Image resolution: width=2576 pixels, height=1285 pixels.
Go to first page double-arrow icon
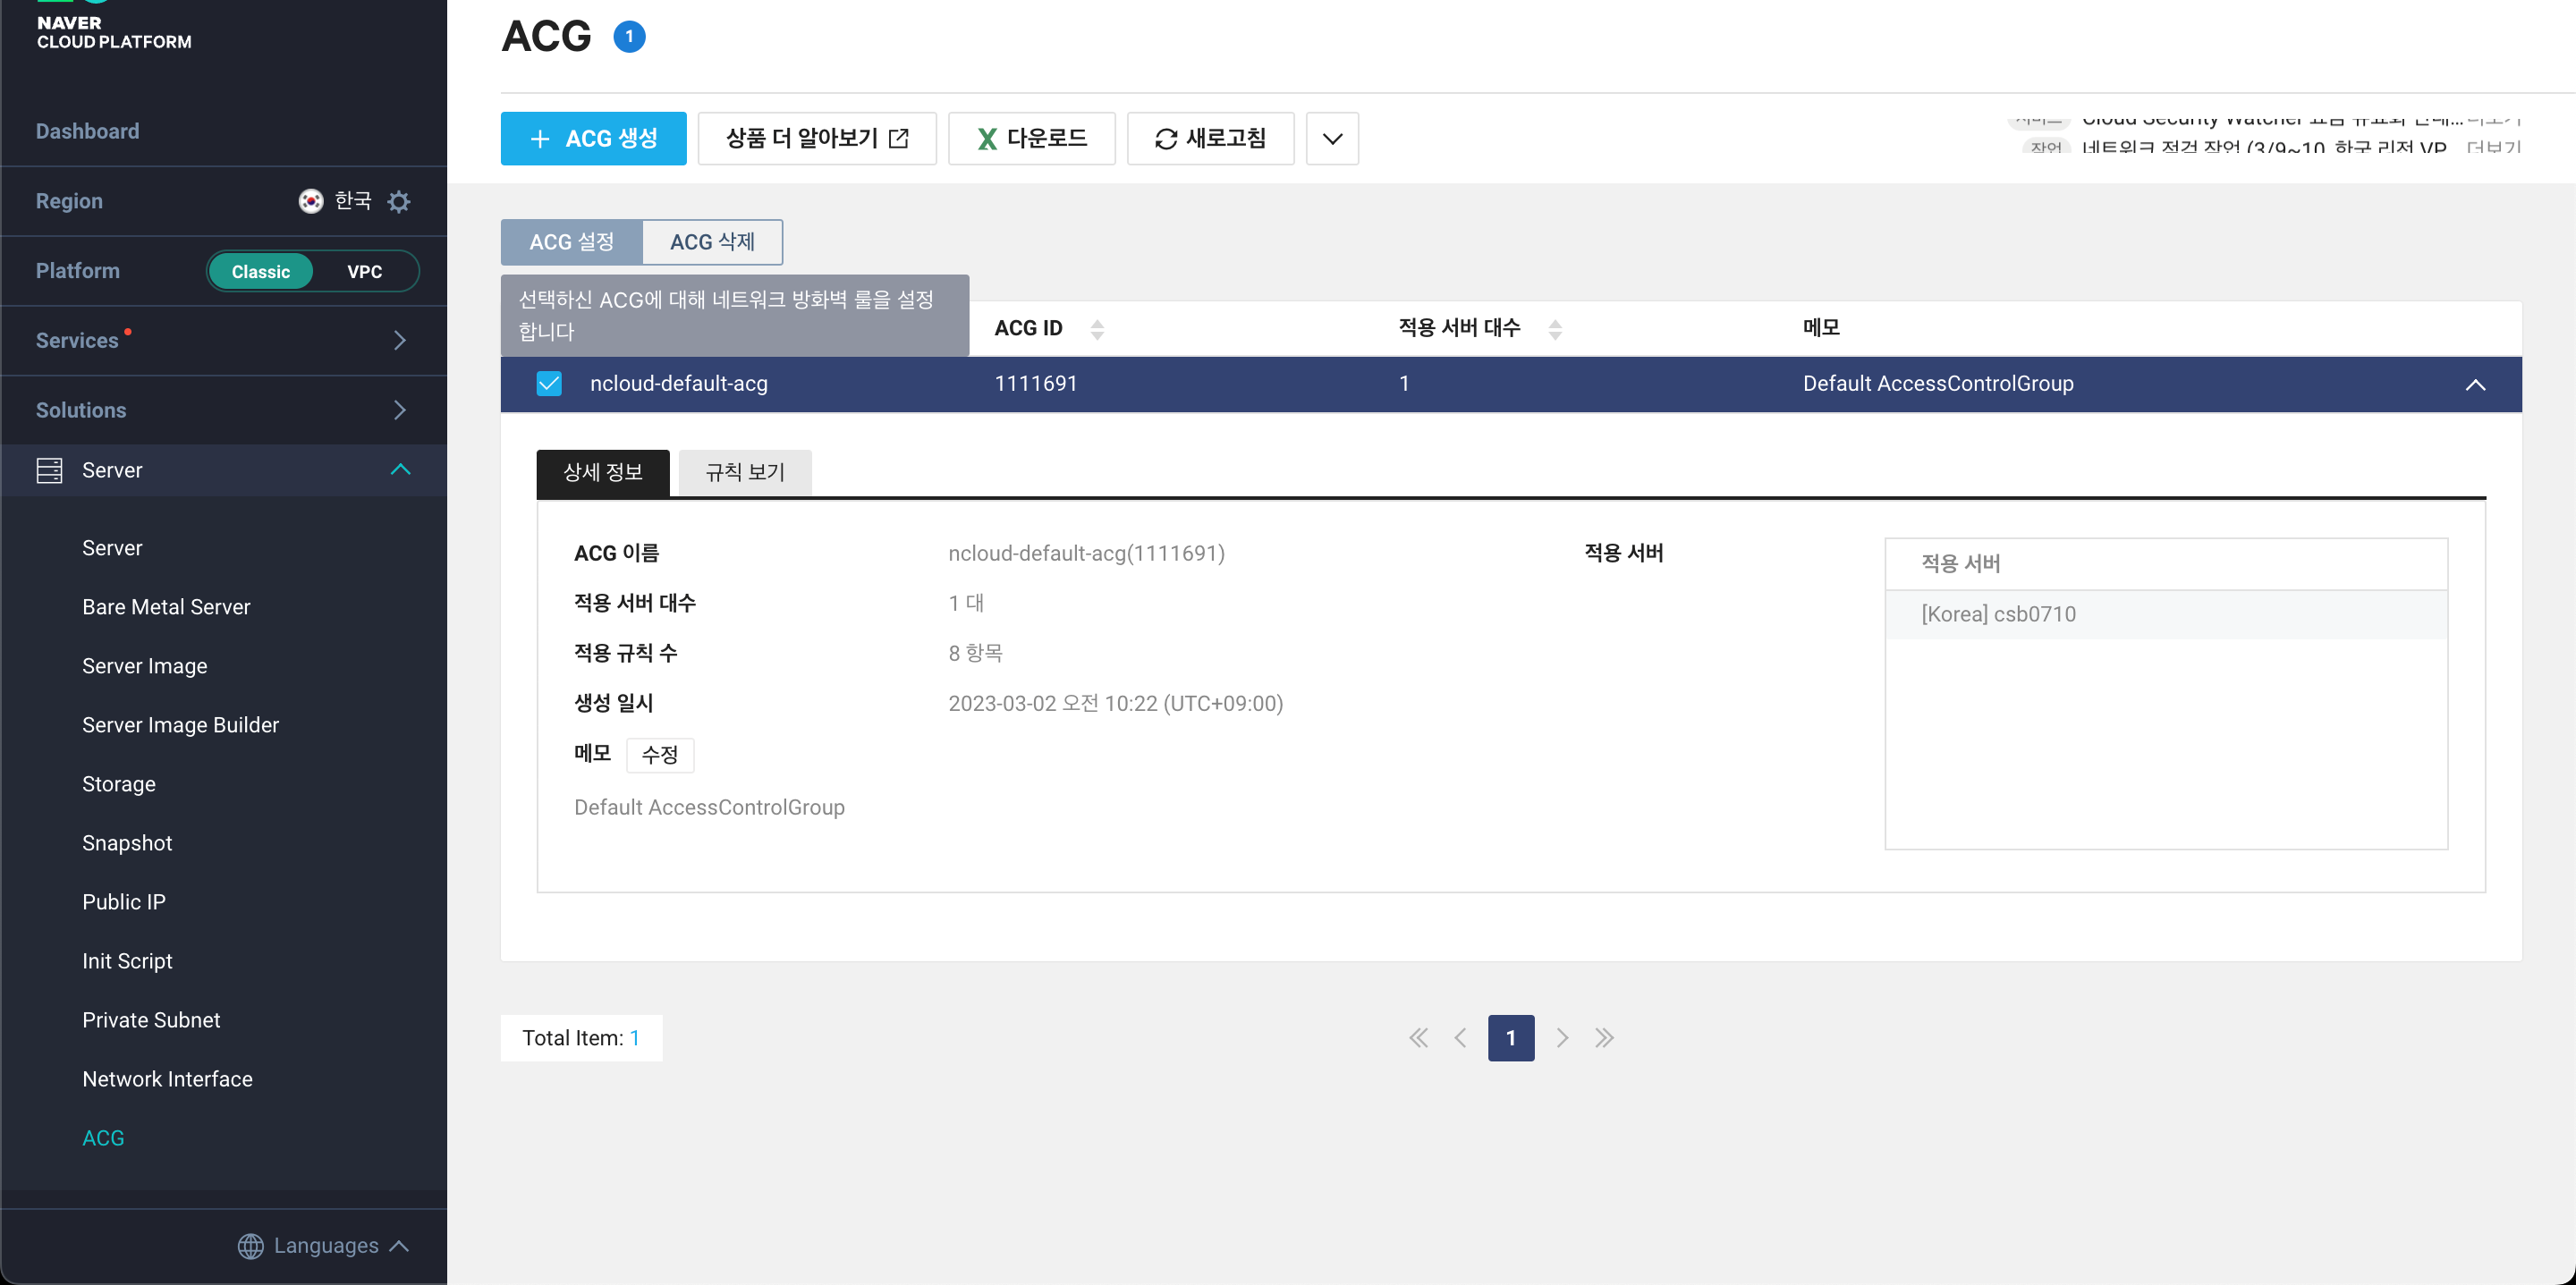point(1418,1038)
